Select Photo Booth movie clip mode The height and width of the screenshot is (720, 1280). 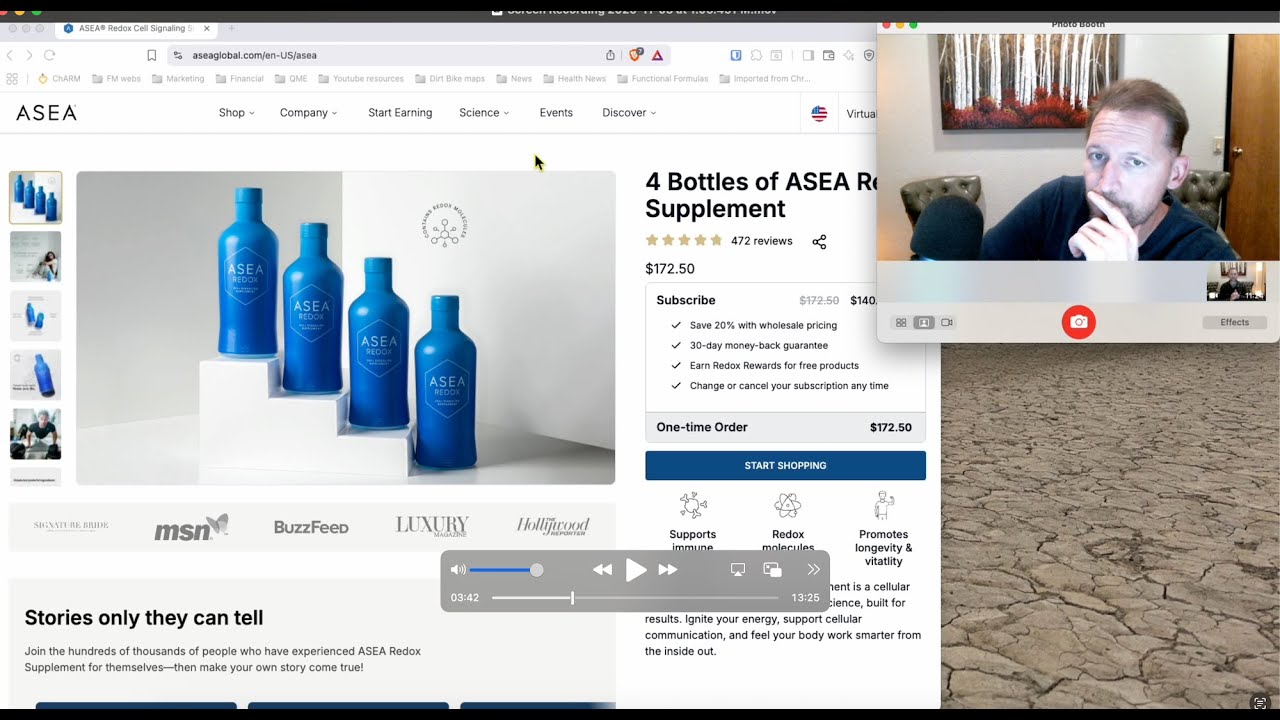tap(947, 322)
